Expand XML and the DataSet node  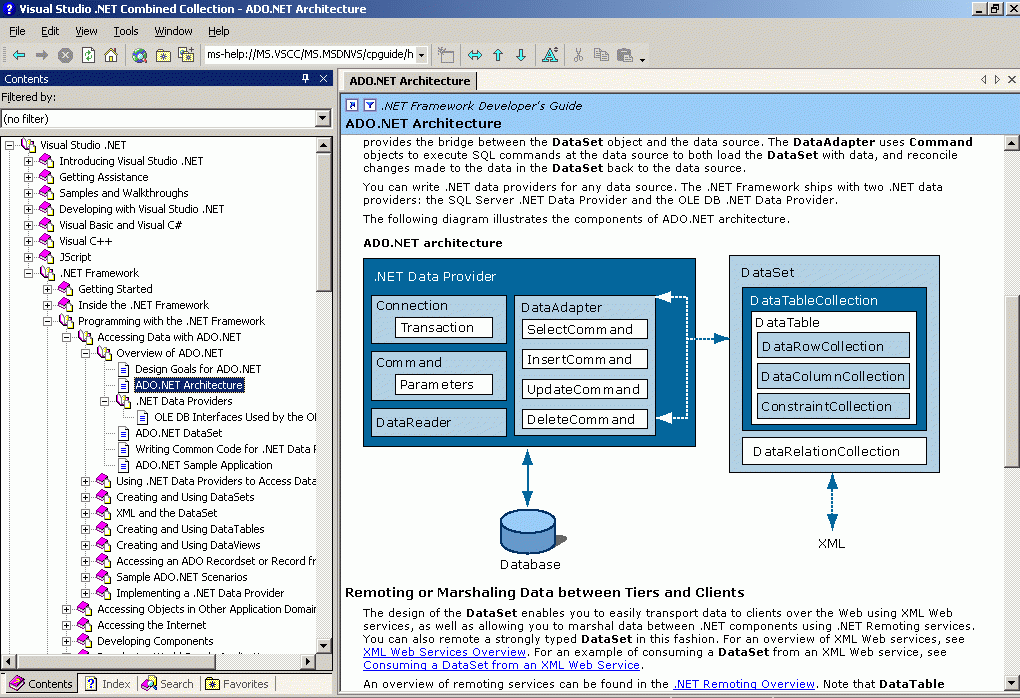(x=85, y=513)
